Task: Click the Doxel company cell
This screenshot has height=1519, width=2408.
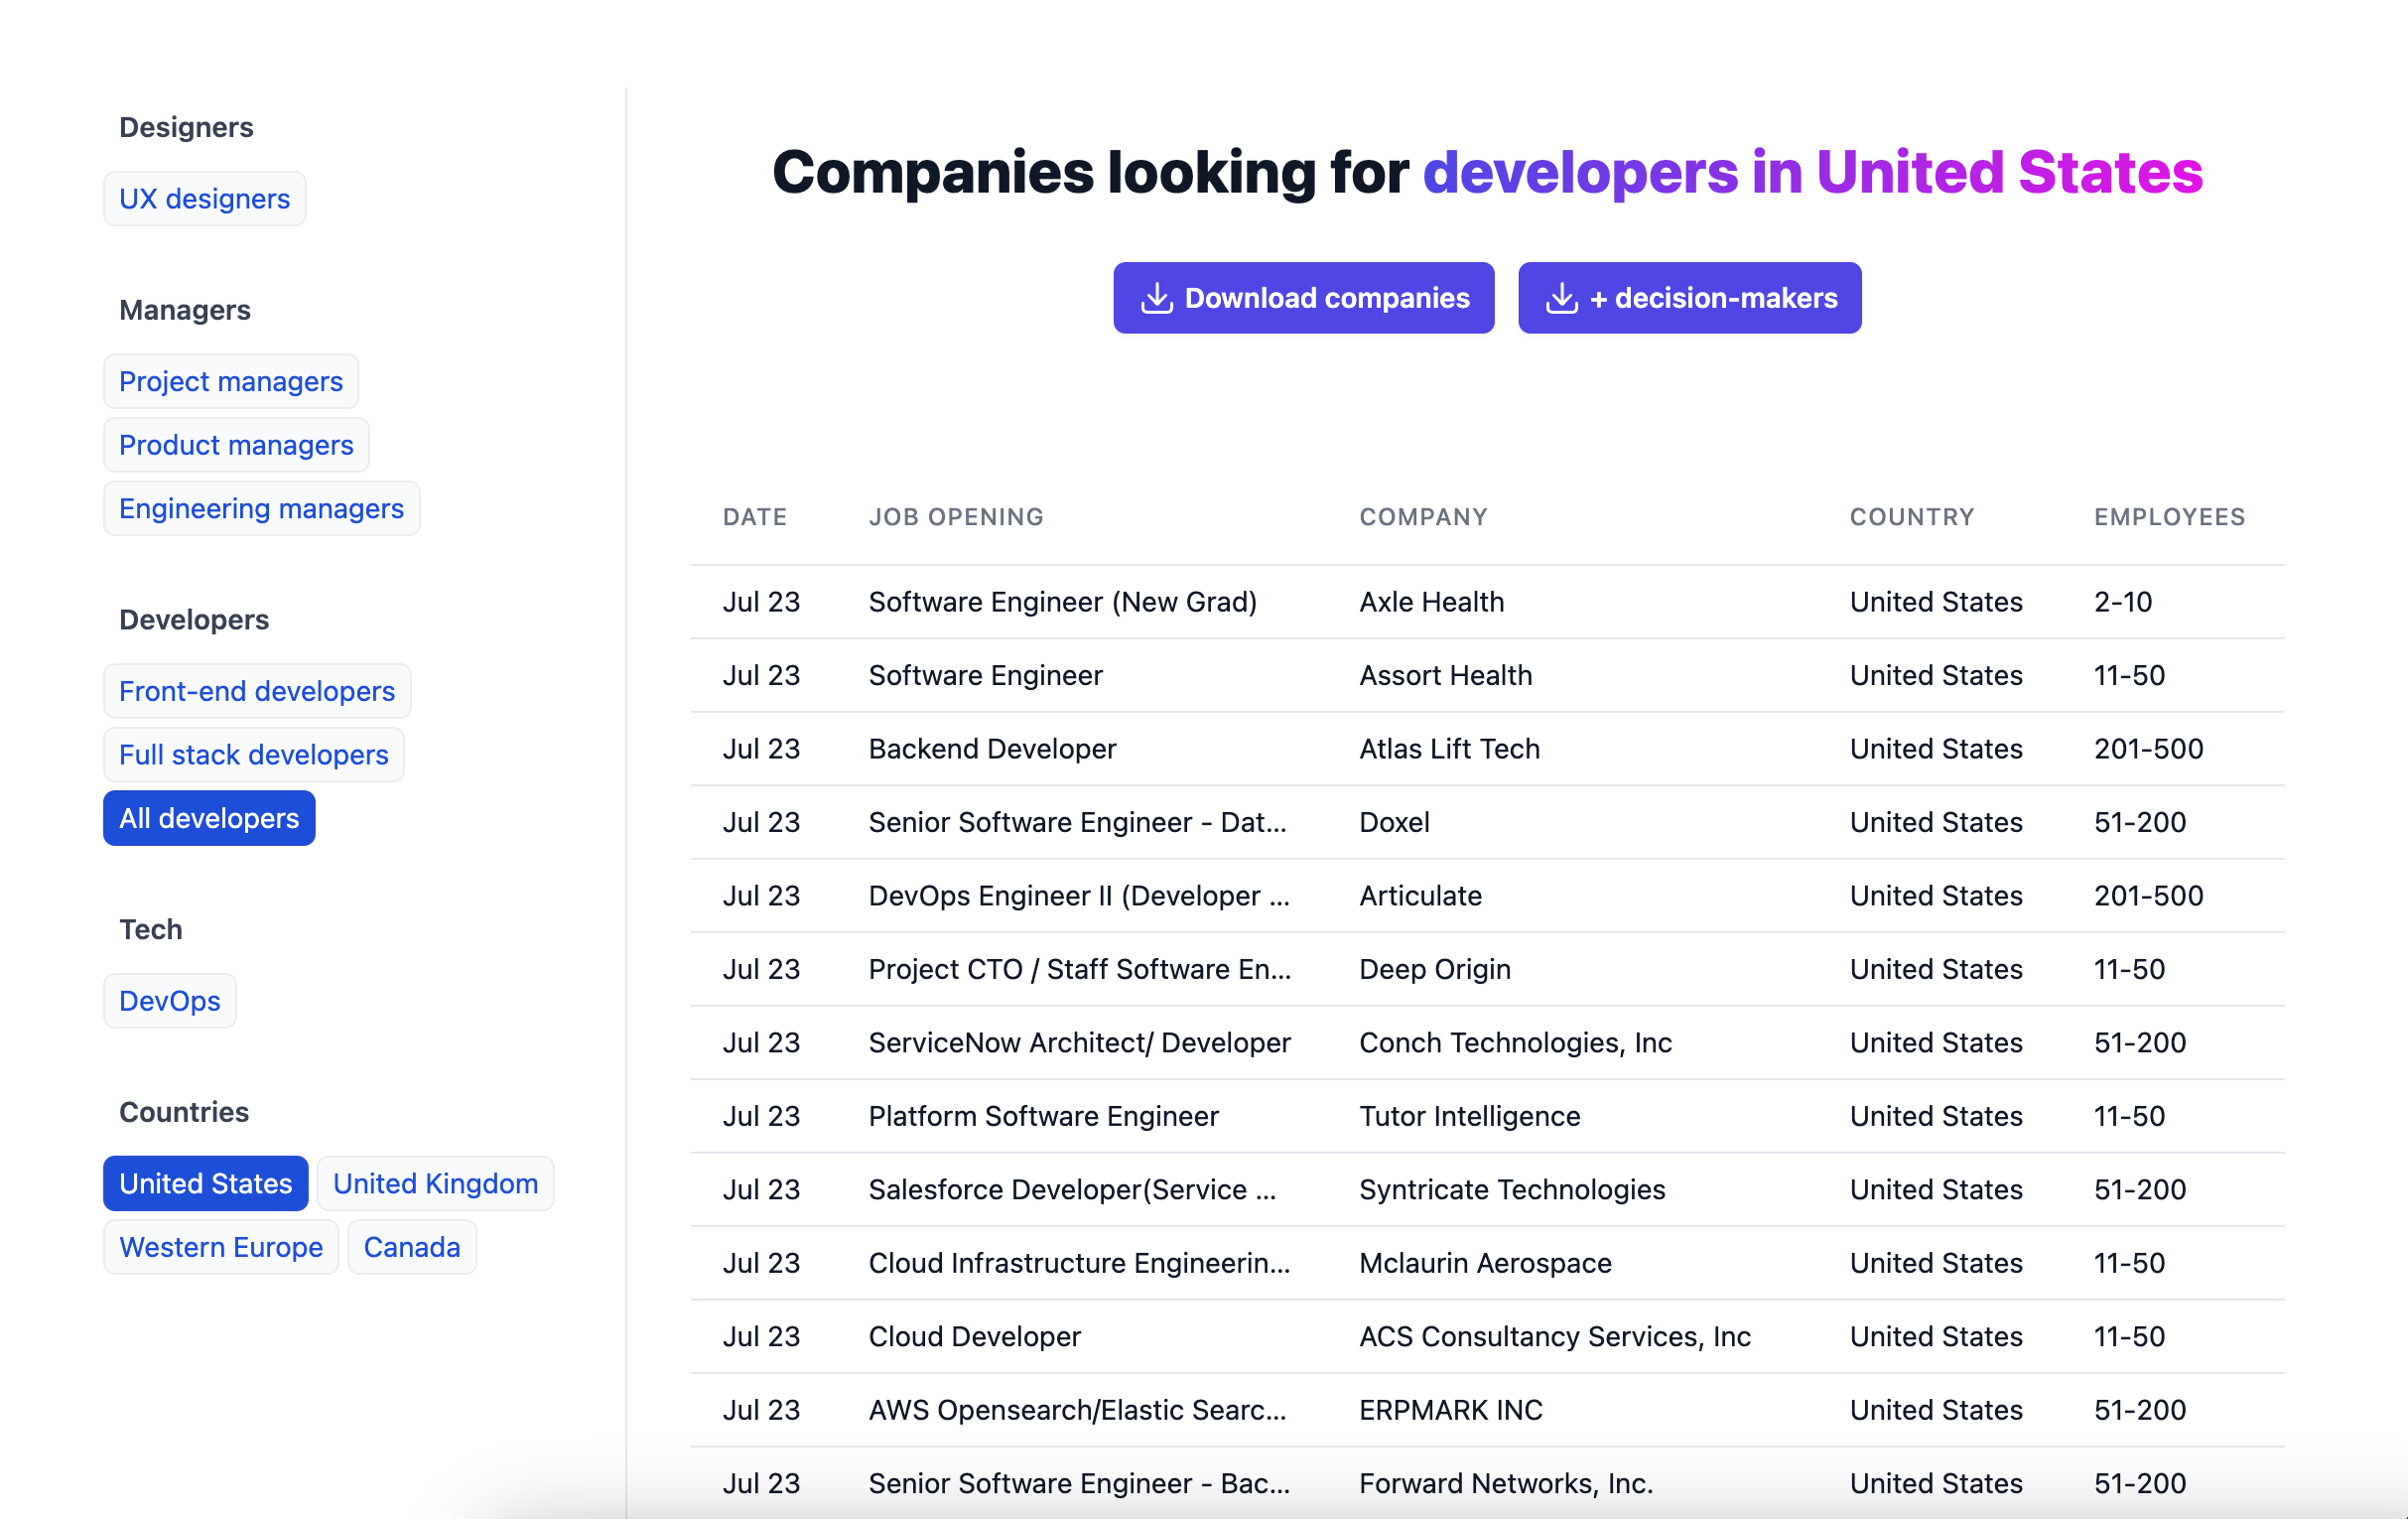Action: point(1394,822)
